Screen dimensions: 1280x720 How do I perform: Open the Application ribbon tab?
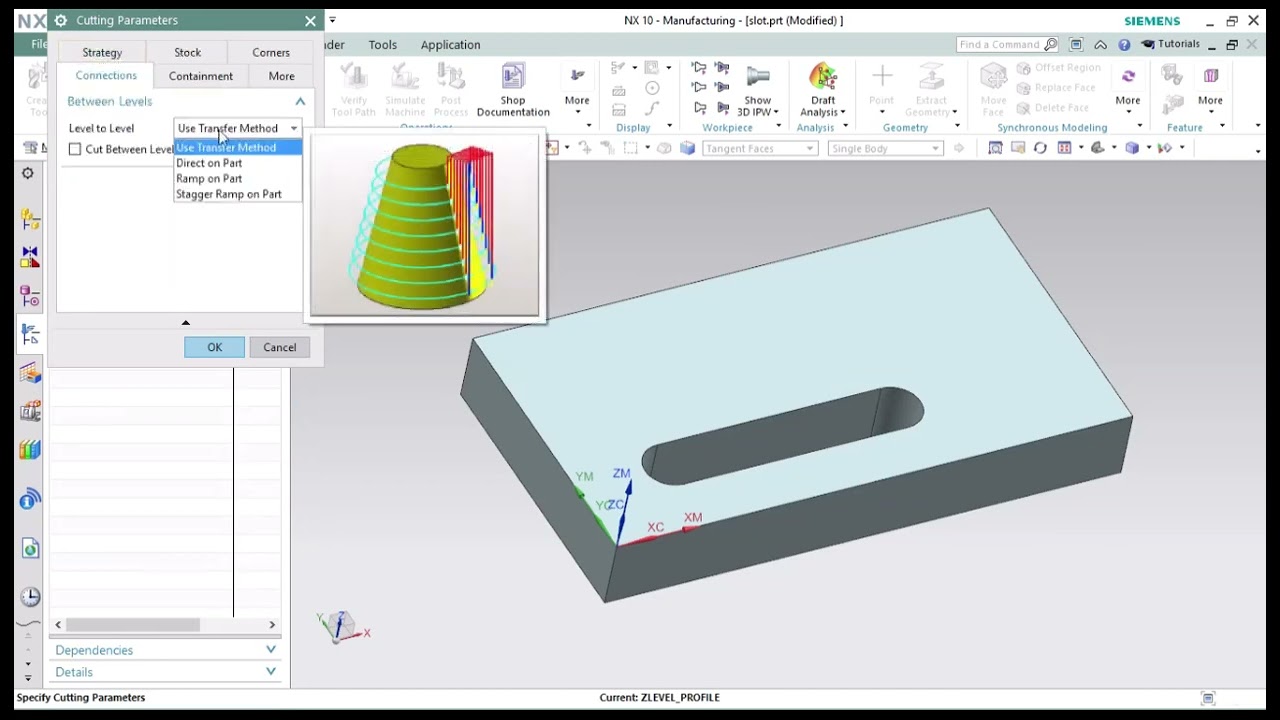click(x=450, y=45)
